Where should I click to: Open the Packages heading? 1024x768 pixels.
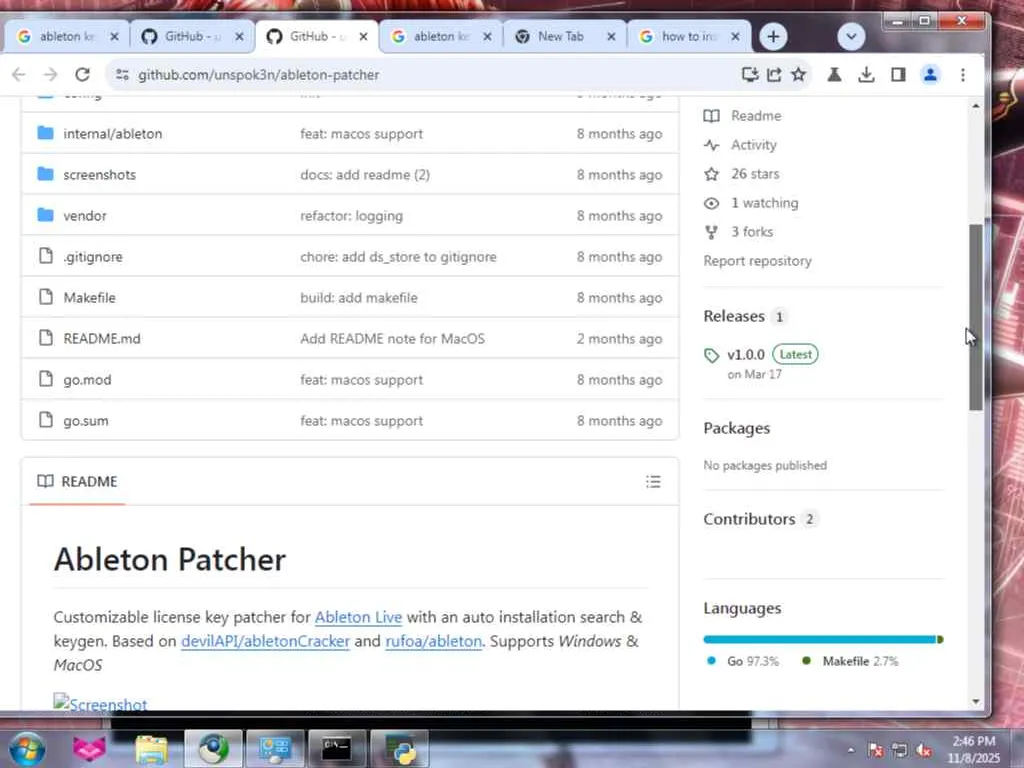(x=737, y=428)
